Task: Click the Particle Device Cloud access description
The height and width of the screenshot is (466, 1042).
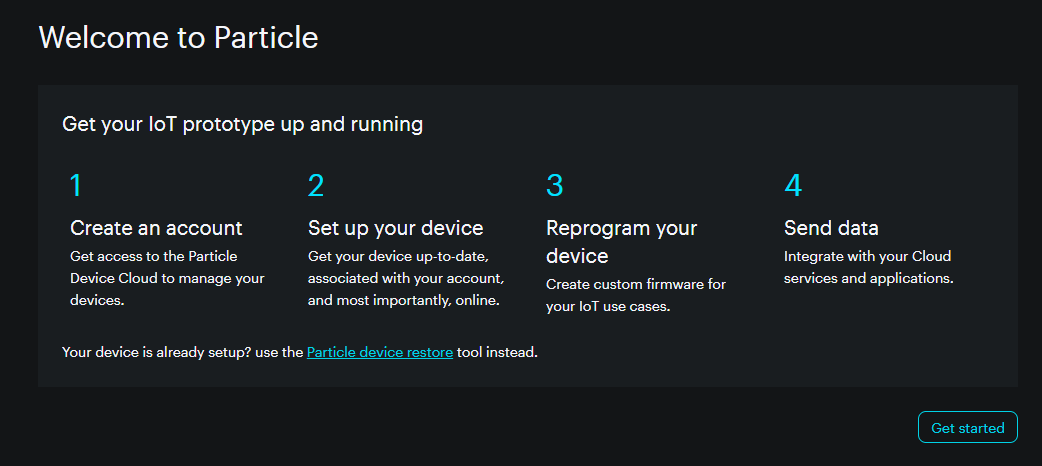Action: point(167,278)
